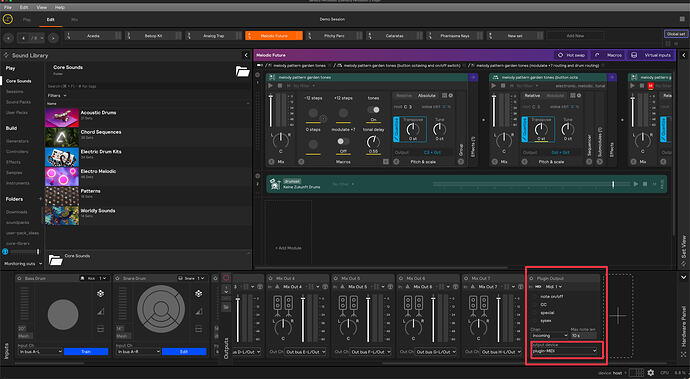Open the File menu
Image resolution: width=690 pixels, height=379 pixels.
click(x=8, y=7)
